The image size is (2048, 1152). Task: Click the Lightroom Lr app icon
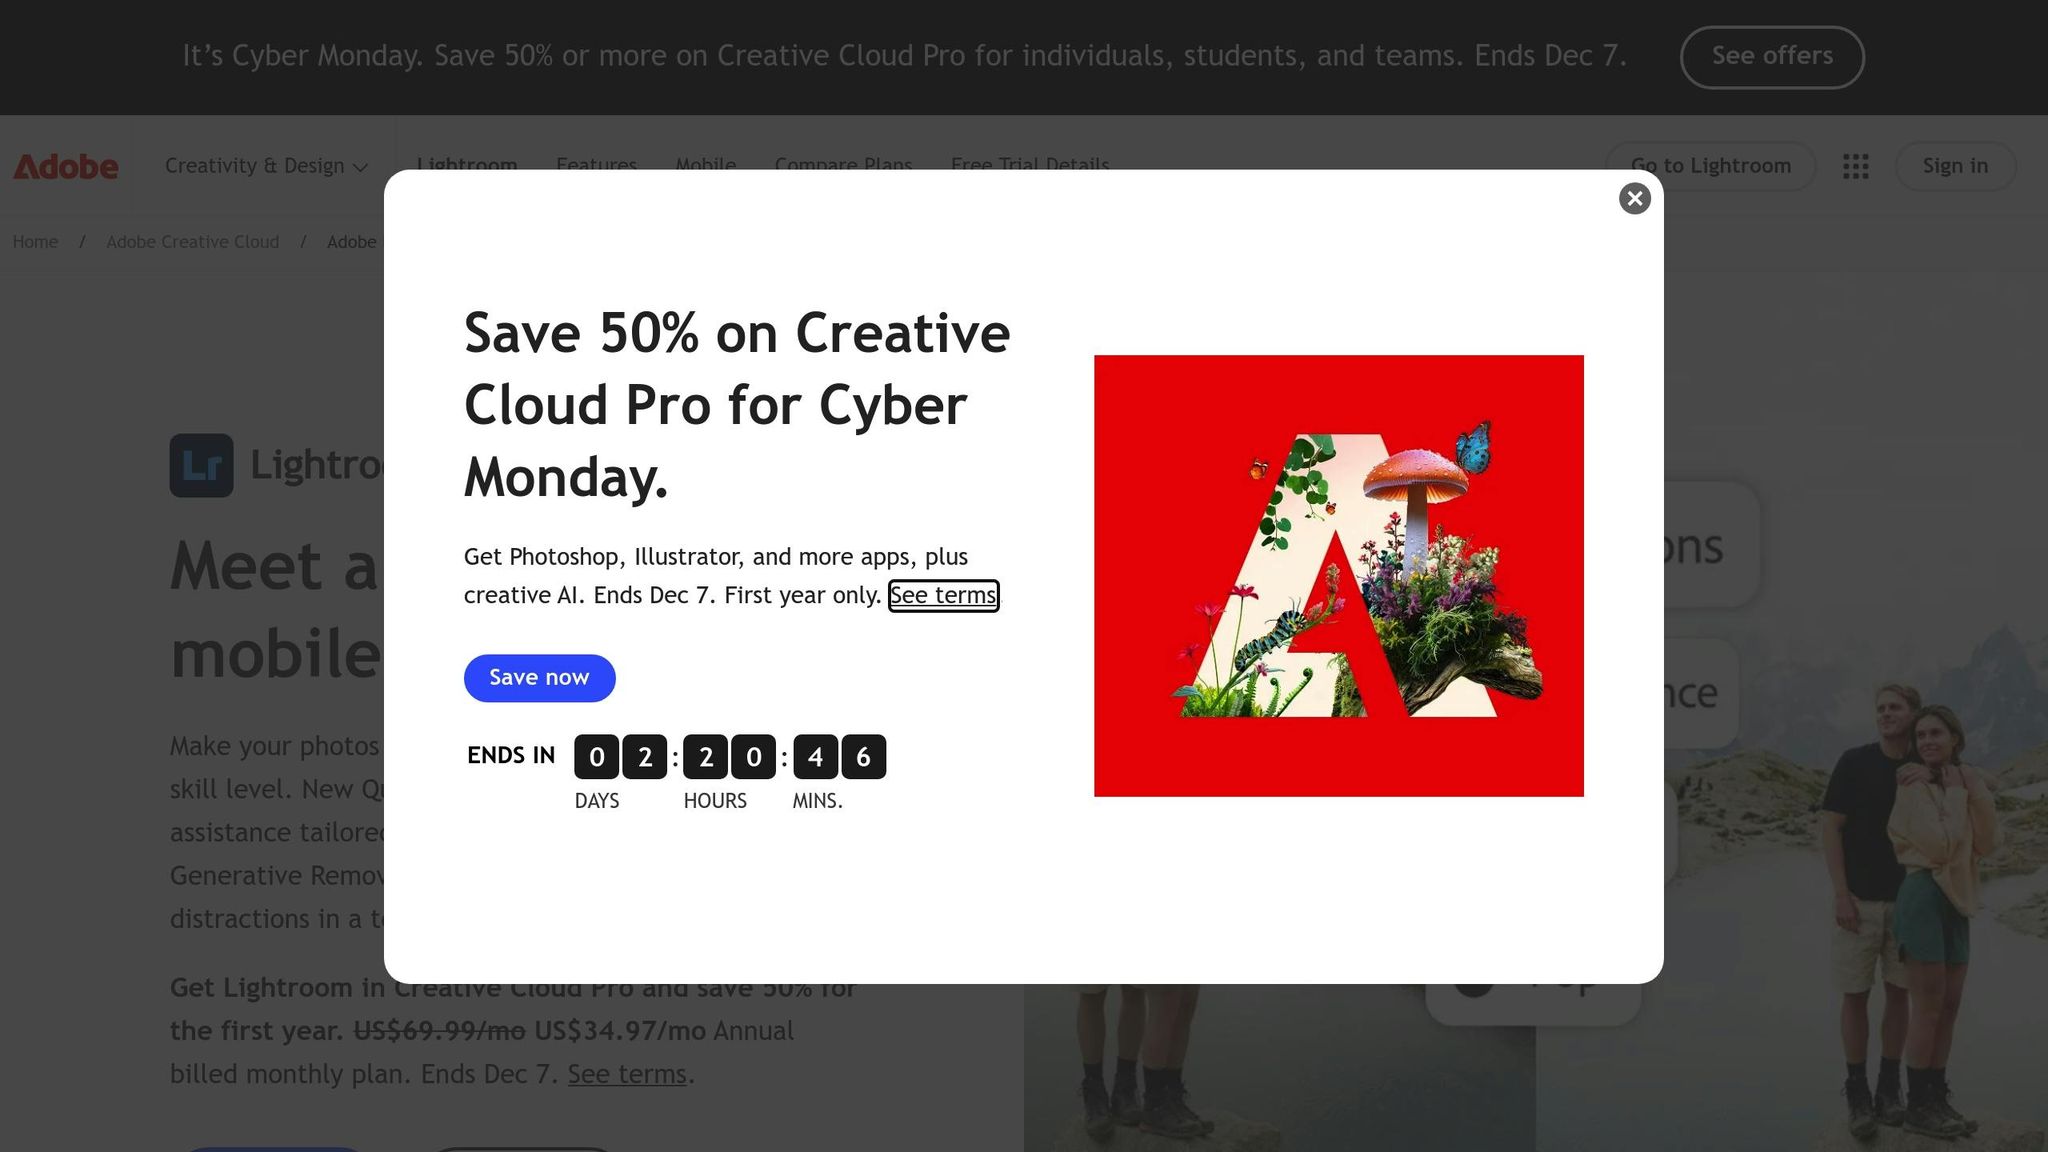coord(201,466)
